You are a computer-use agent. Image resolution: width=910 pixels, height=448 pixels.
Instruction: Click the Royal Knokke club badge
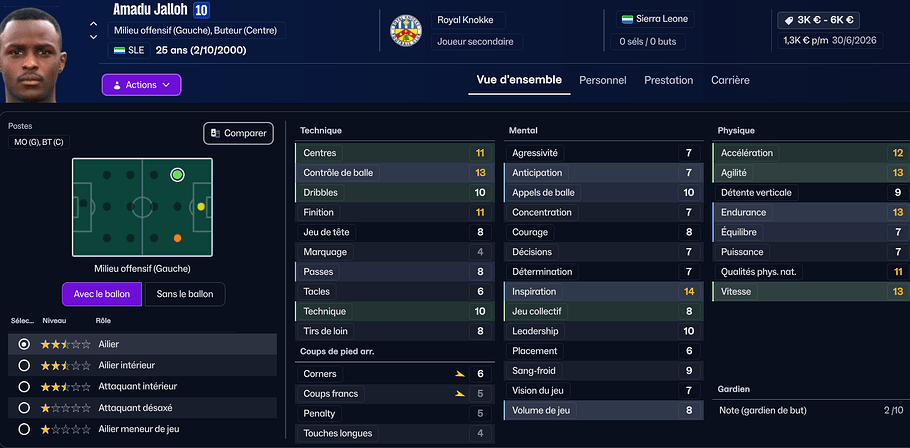point(405,32)
